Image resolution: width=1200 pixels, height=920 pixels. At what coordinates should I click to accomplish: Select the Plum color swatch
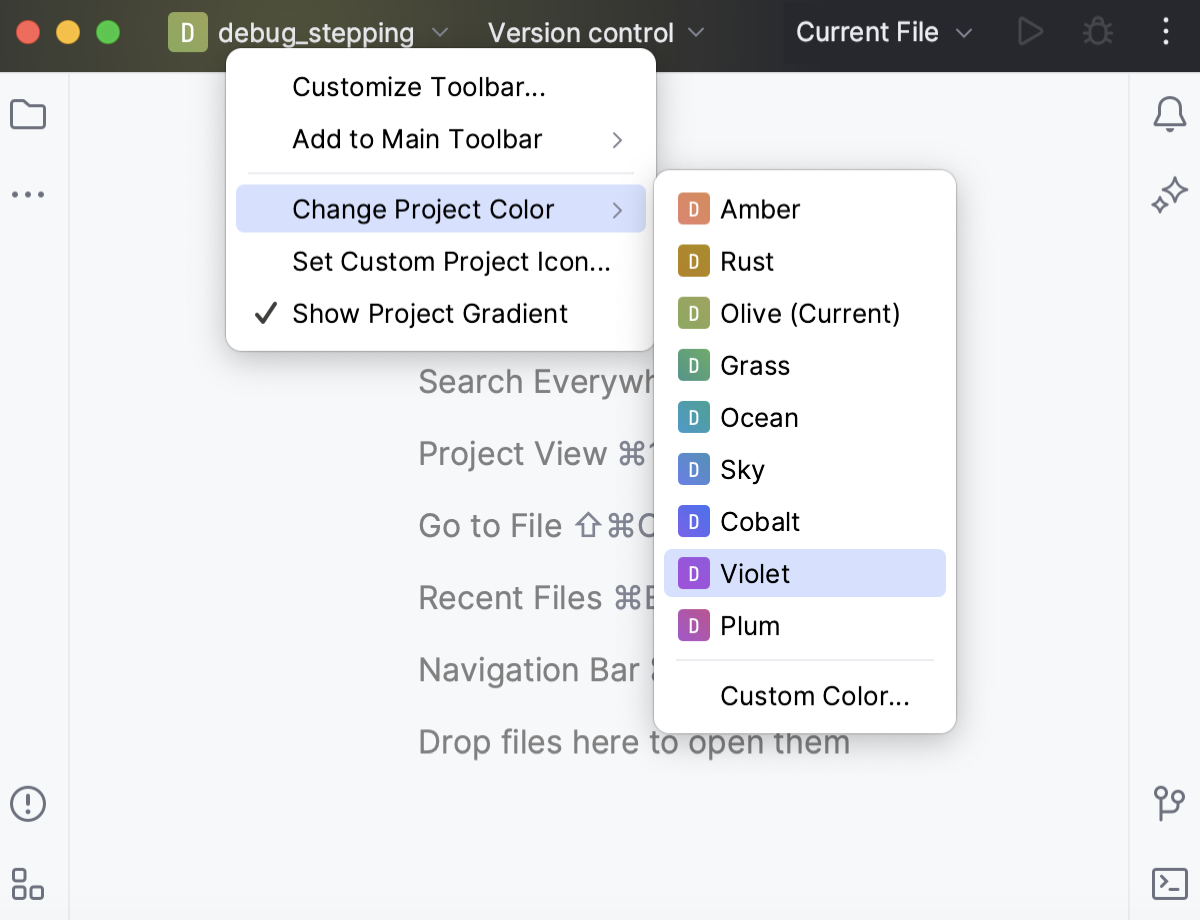tap(750, 625)
